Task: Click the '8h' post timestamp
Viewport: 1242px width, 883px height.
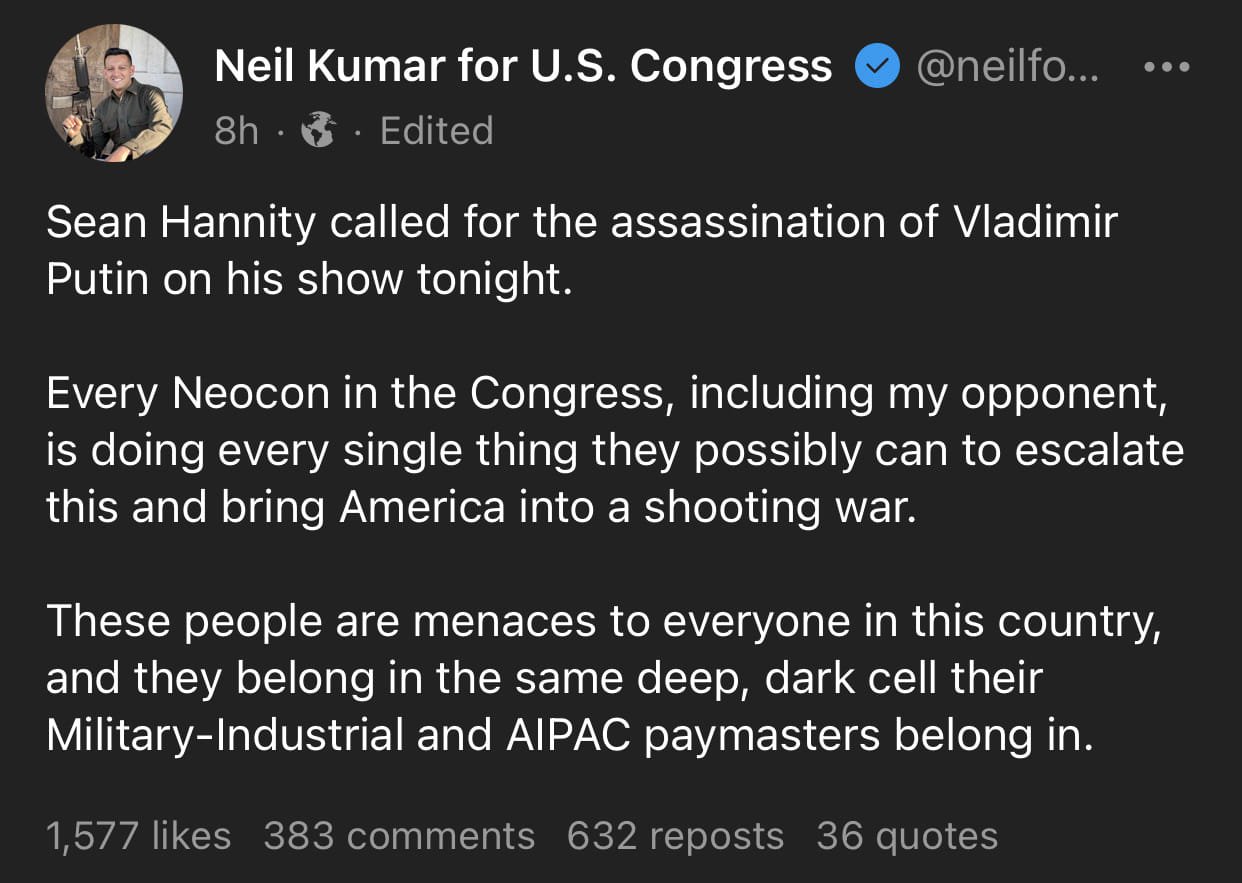Action: click(x=236, y=131)
